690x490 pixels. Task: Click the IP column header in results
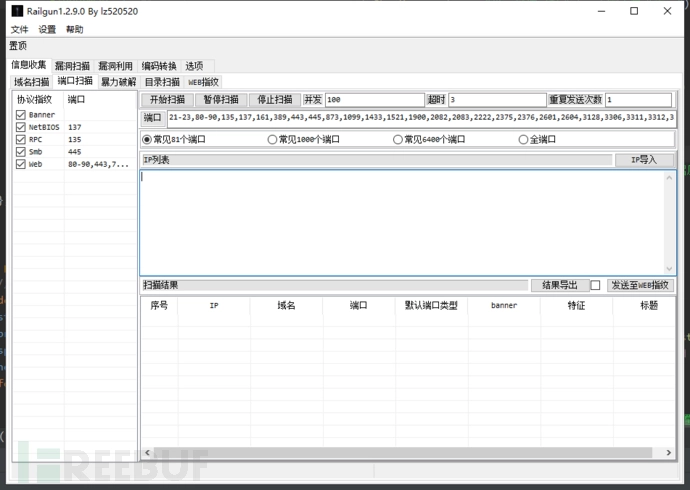(x=214, y=305)
